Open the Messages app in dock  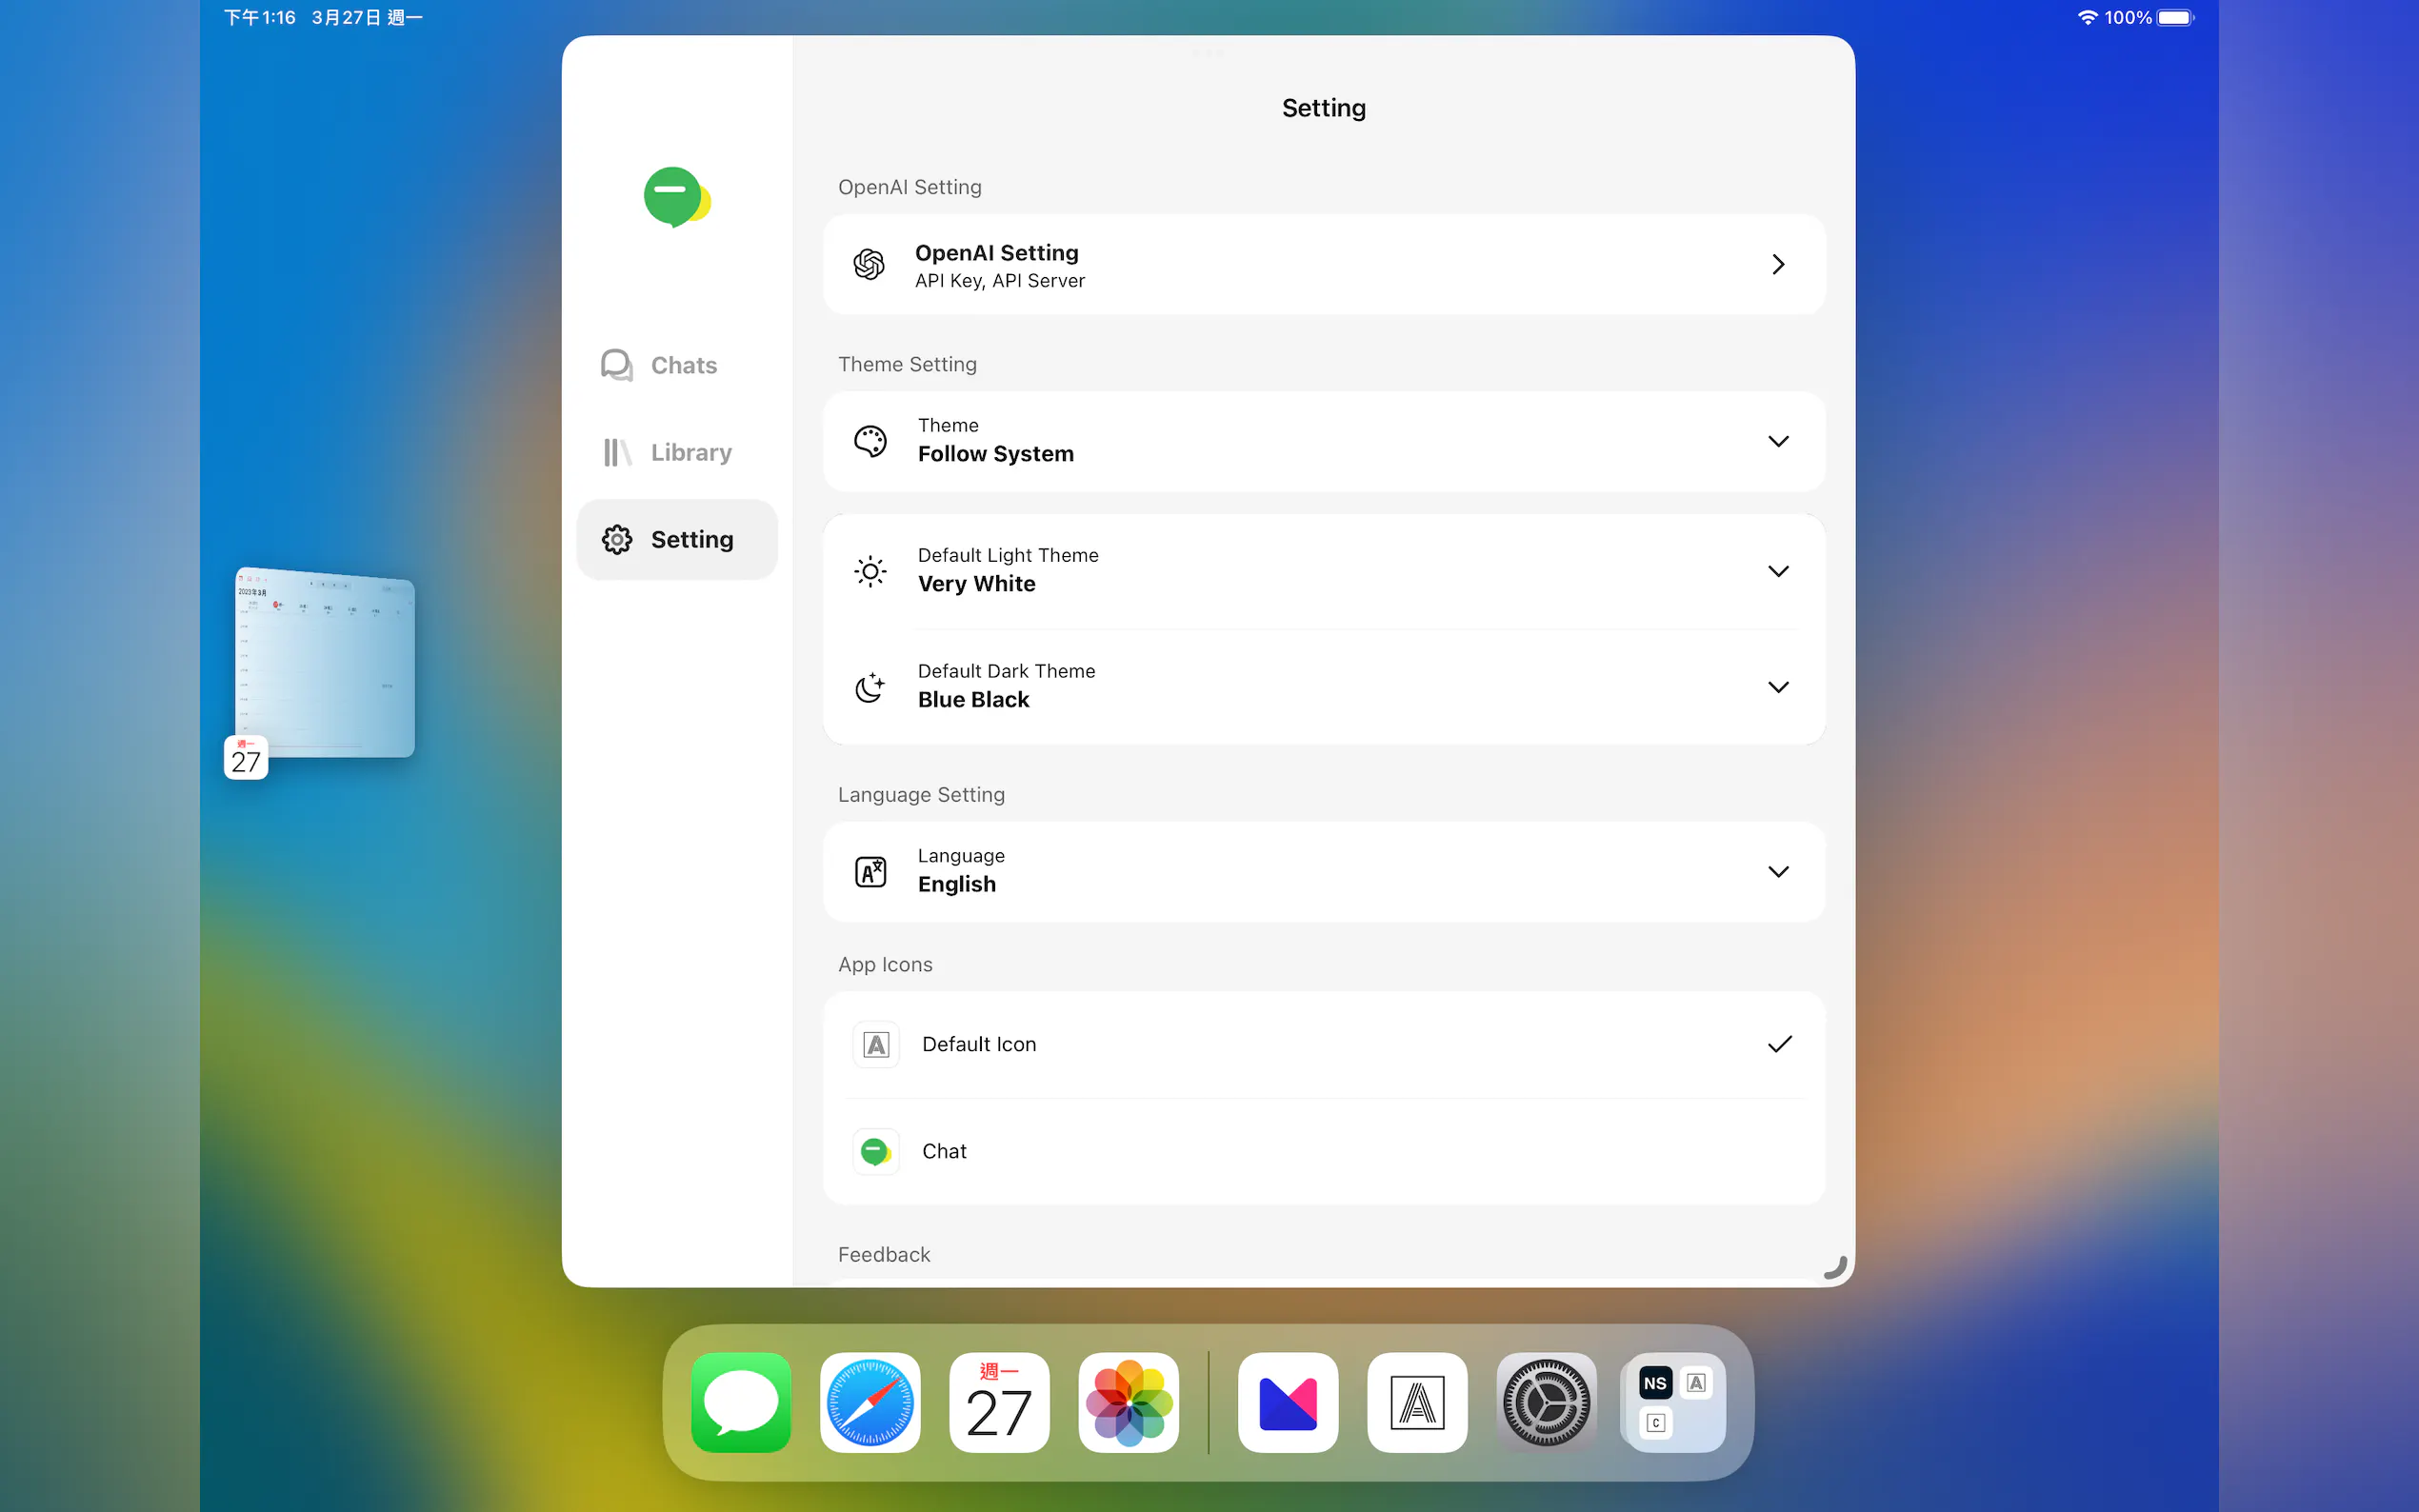pos(740,1402)
